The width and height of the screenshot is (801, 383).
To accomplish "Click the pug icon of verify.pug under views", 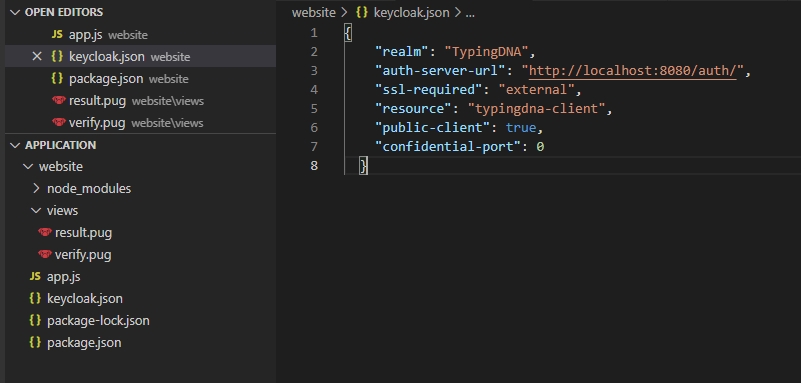I will click(45, 254).
